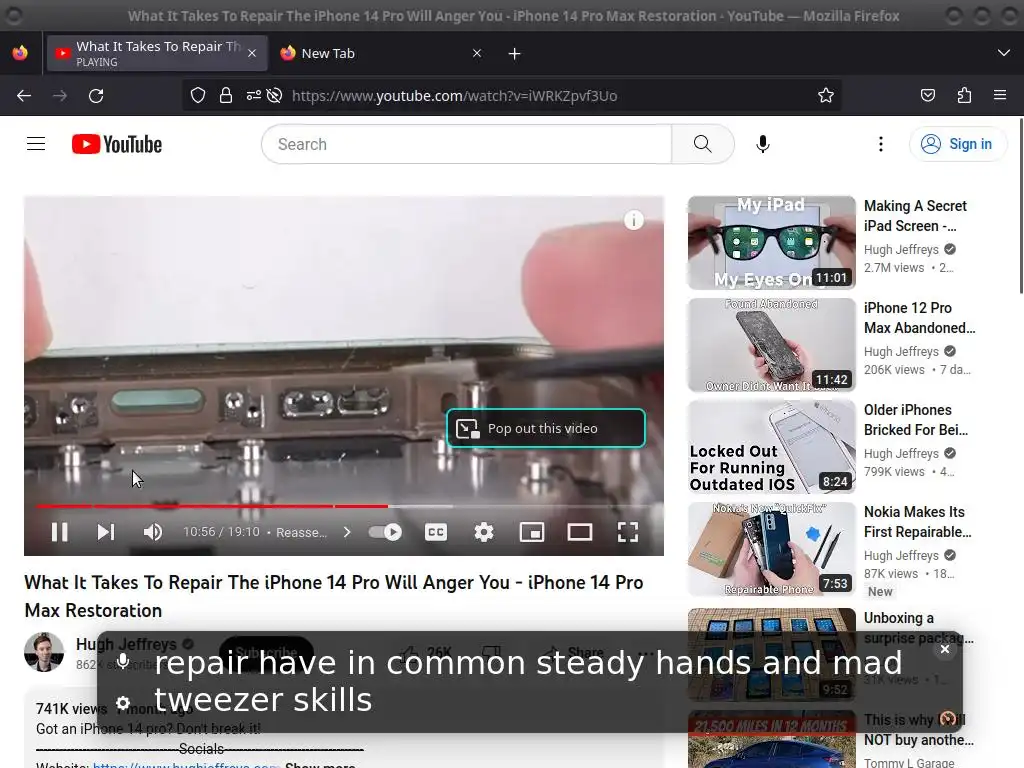View site security padlock info
Image resolution: width=1024 pixels, height=768 pixels.
[x=226, y=95]
